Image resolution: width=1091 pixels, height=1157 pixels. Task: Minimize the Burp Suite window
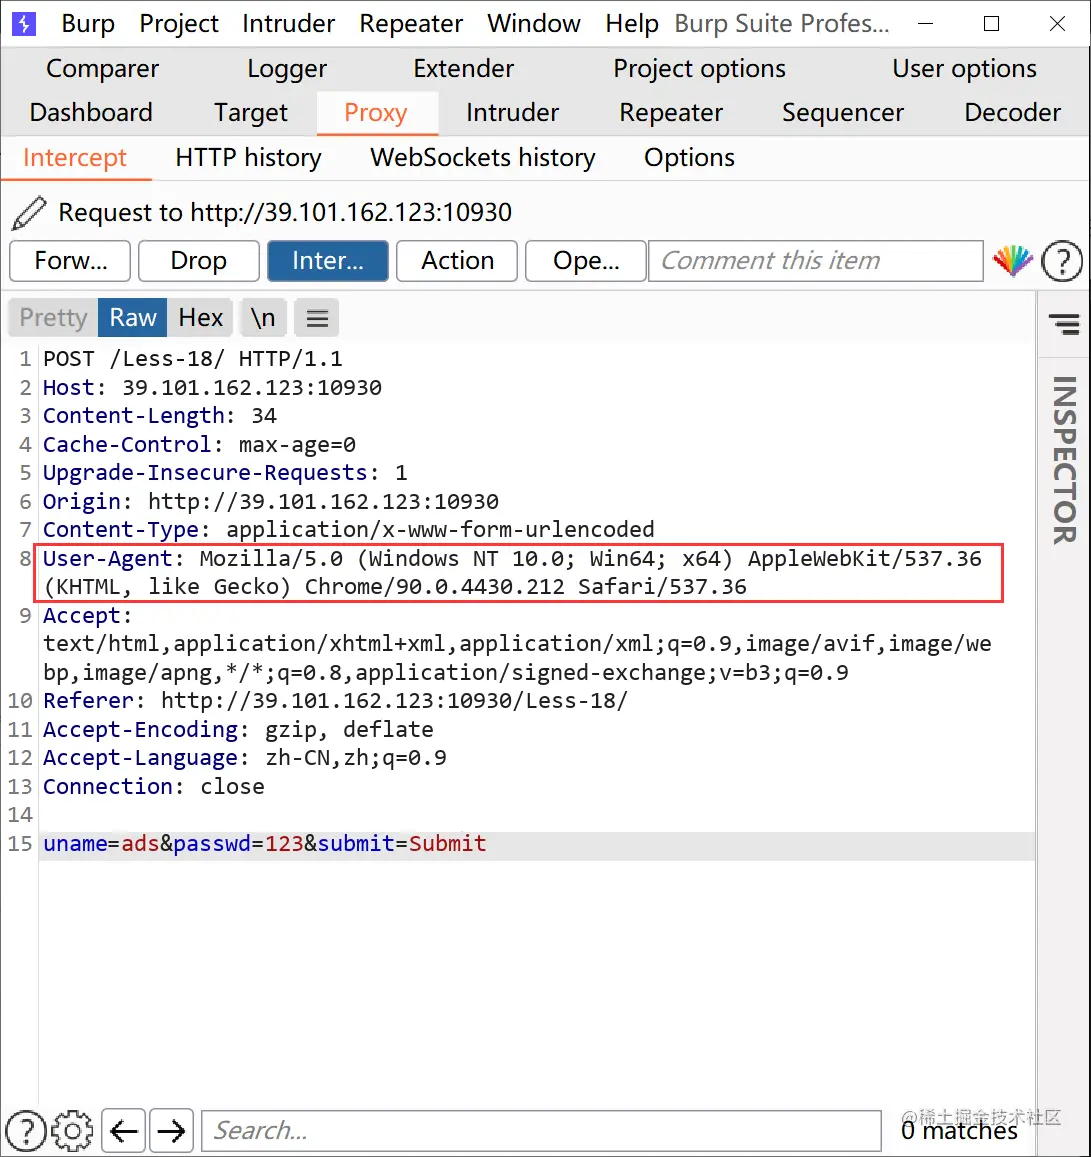[x=925, y=24]
